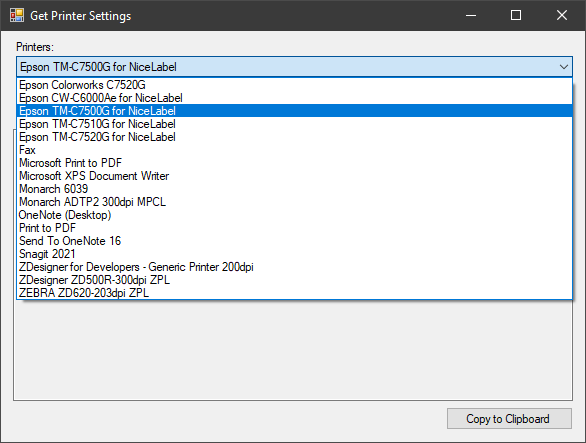Pick the Monarch 6039 printer
The image size is (586, 443).
[x=294, y=189]
